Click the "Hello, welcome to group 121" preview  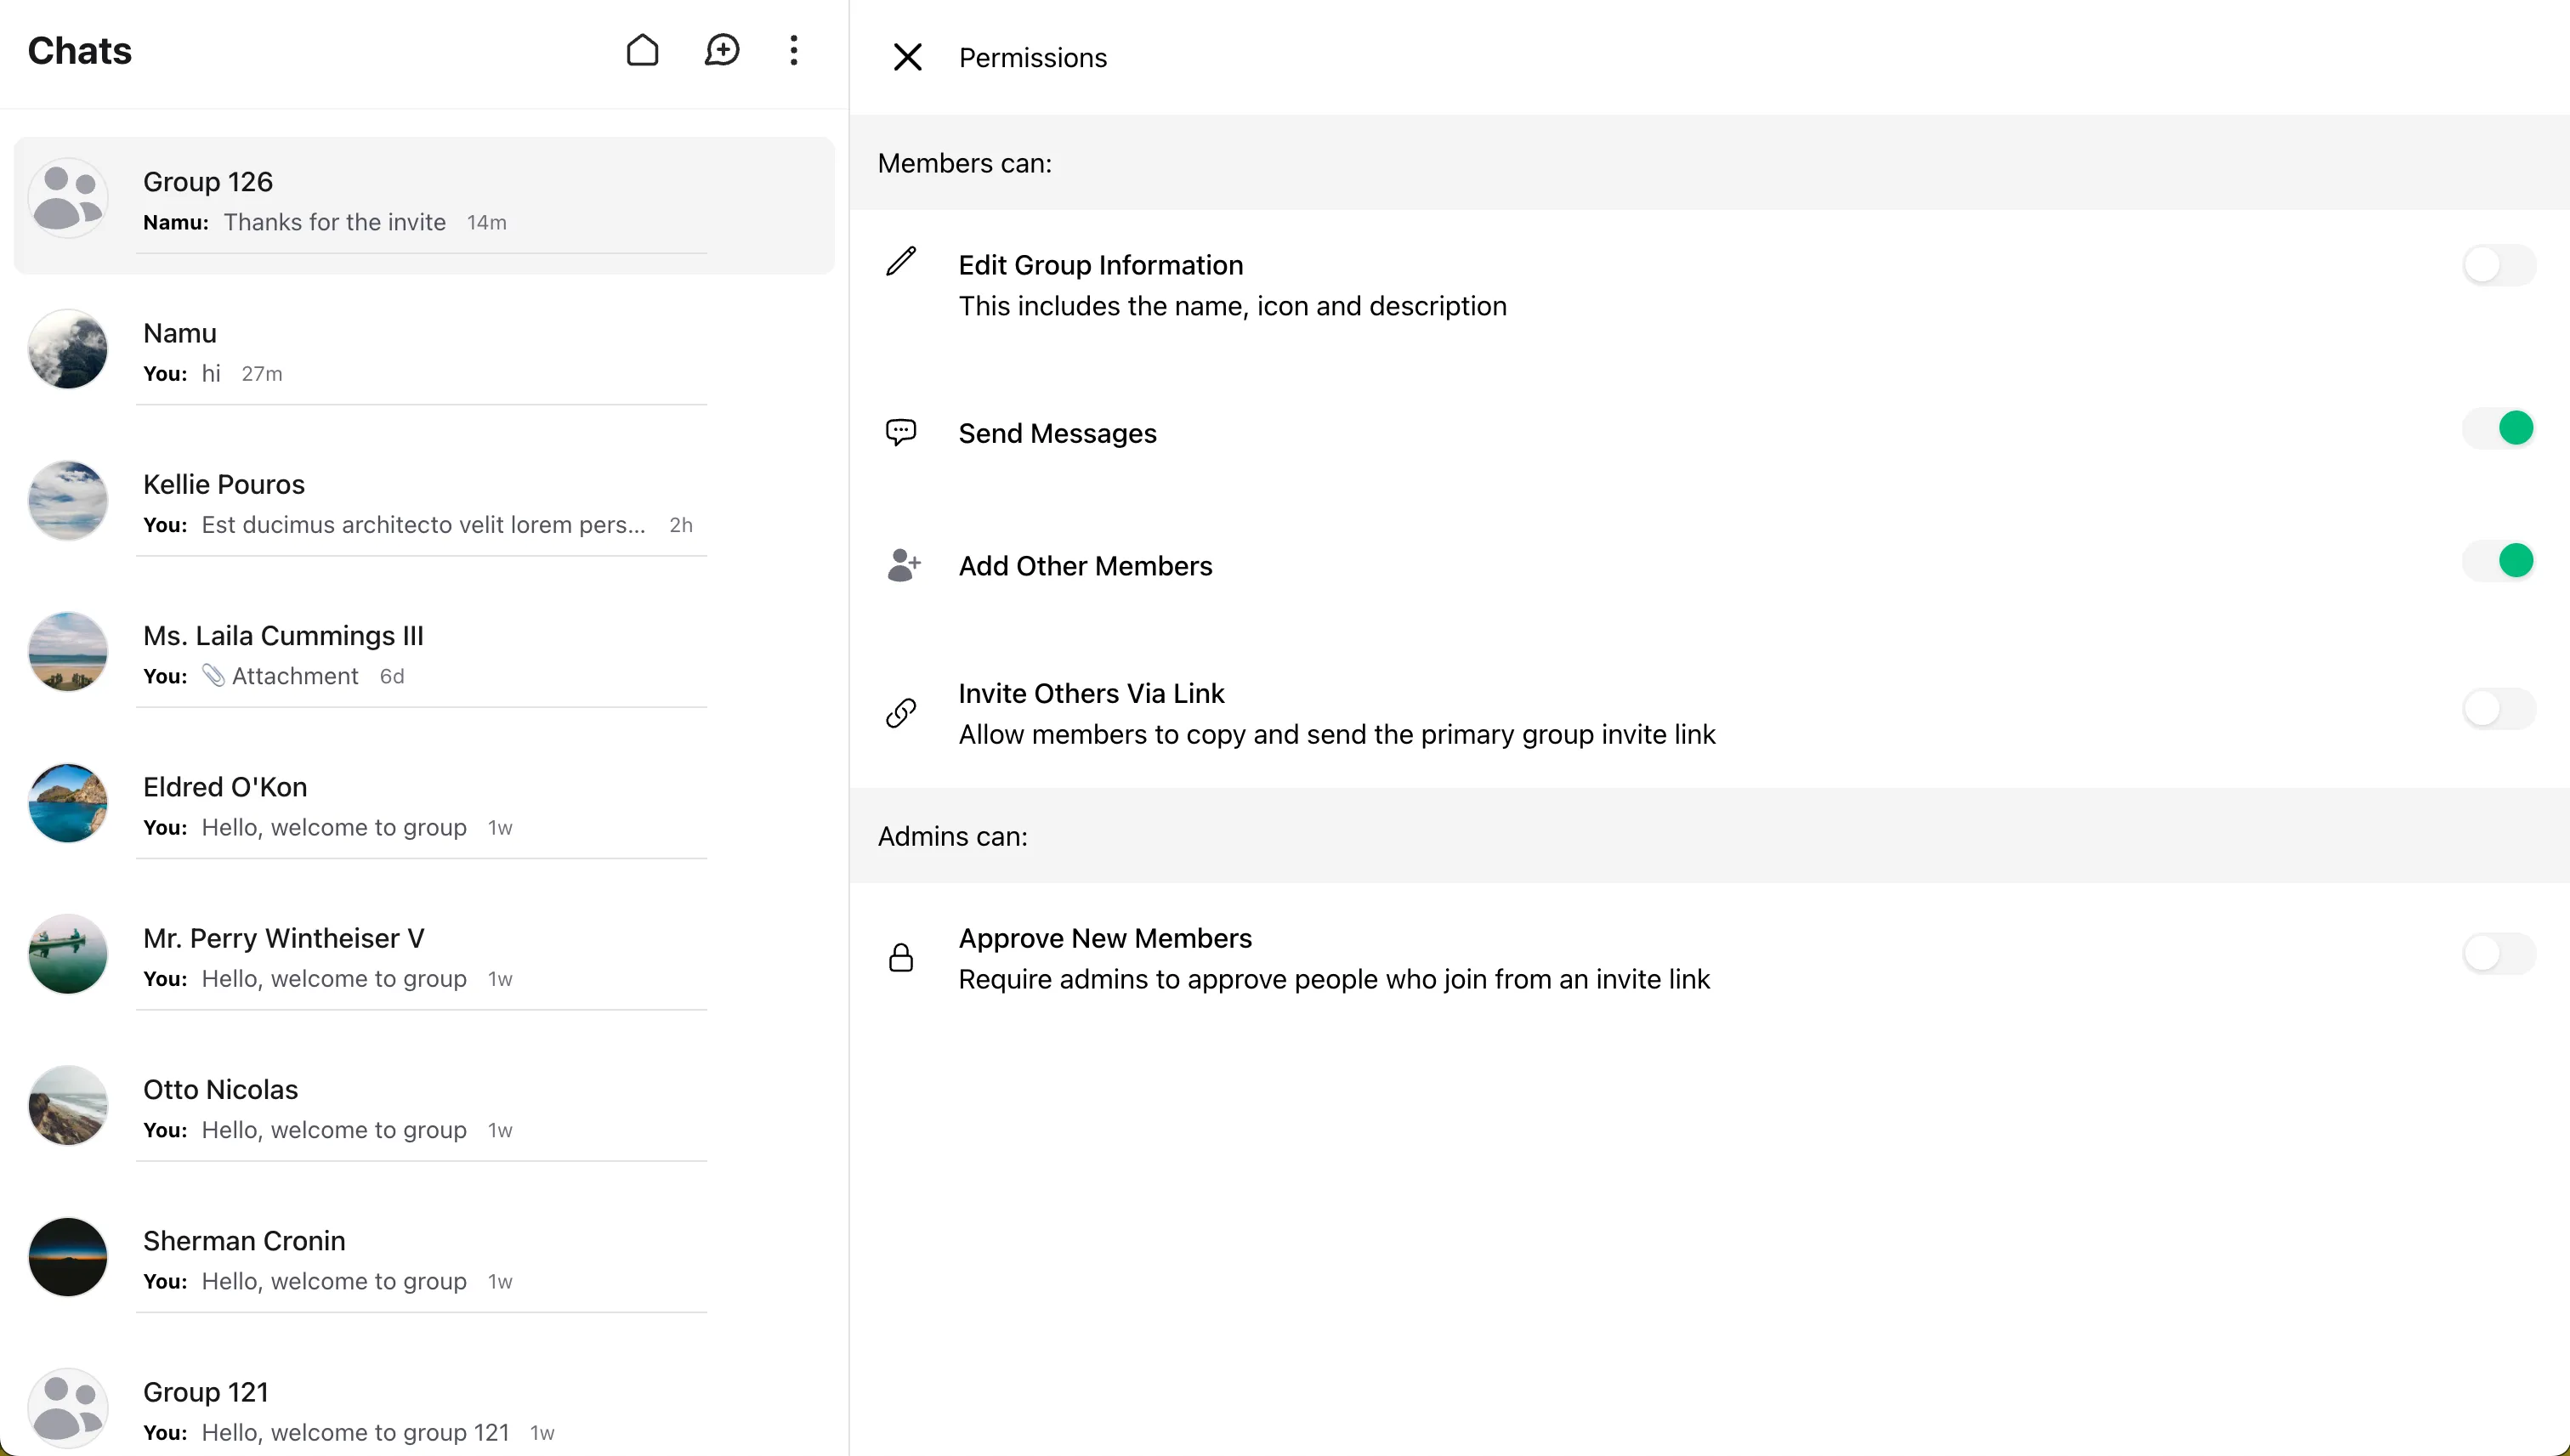tap(355, 1432)
